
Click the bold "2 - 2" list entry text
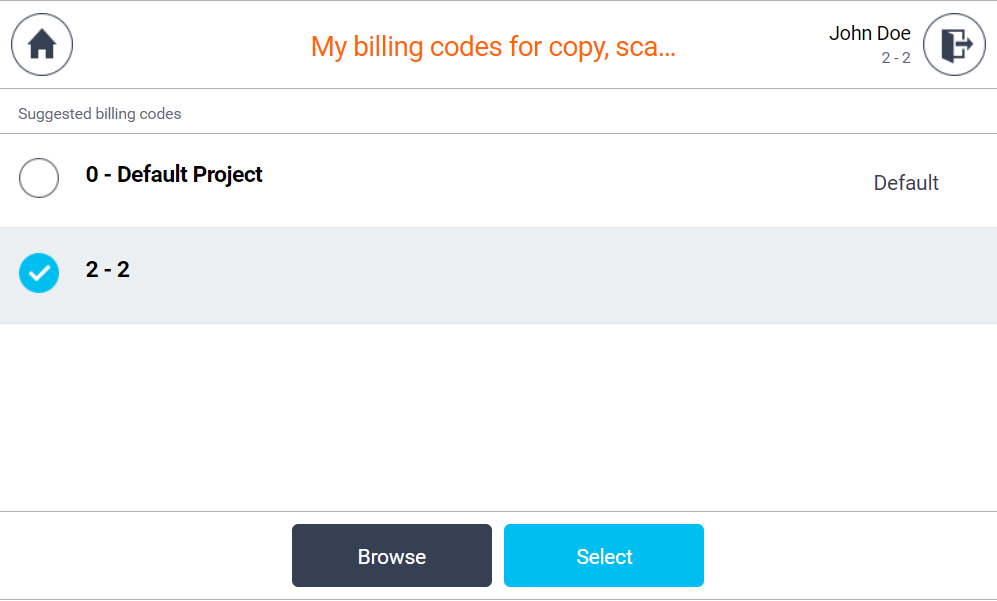click(108, 270)
